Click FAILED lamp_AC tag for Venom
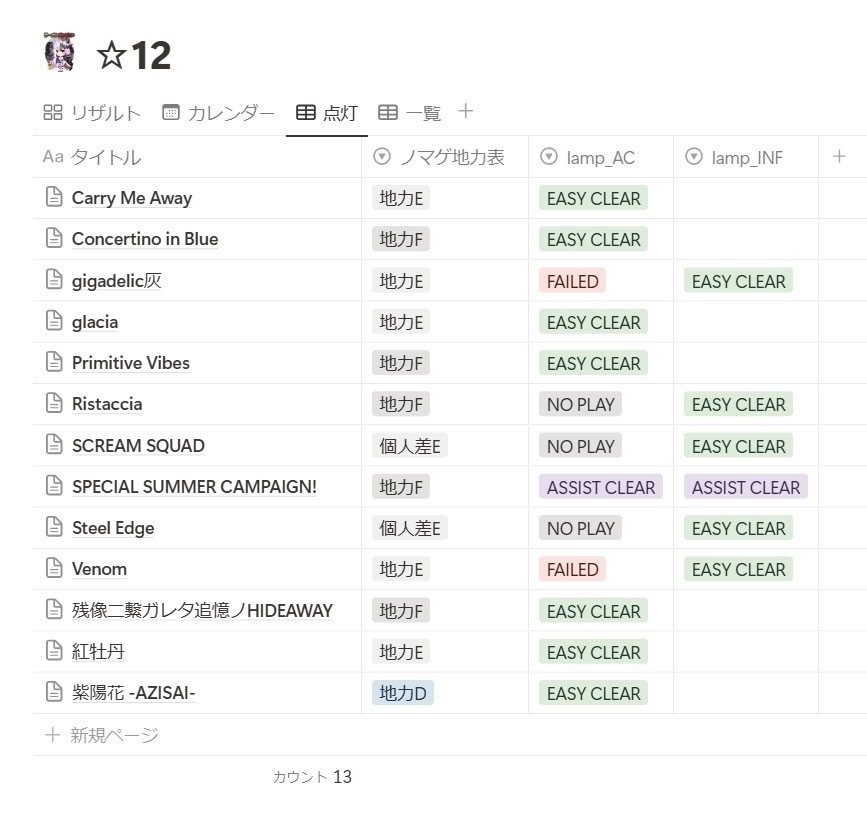 573,569
